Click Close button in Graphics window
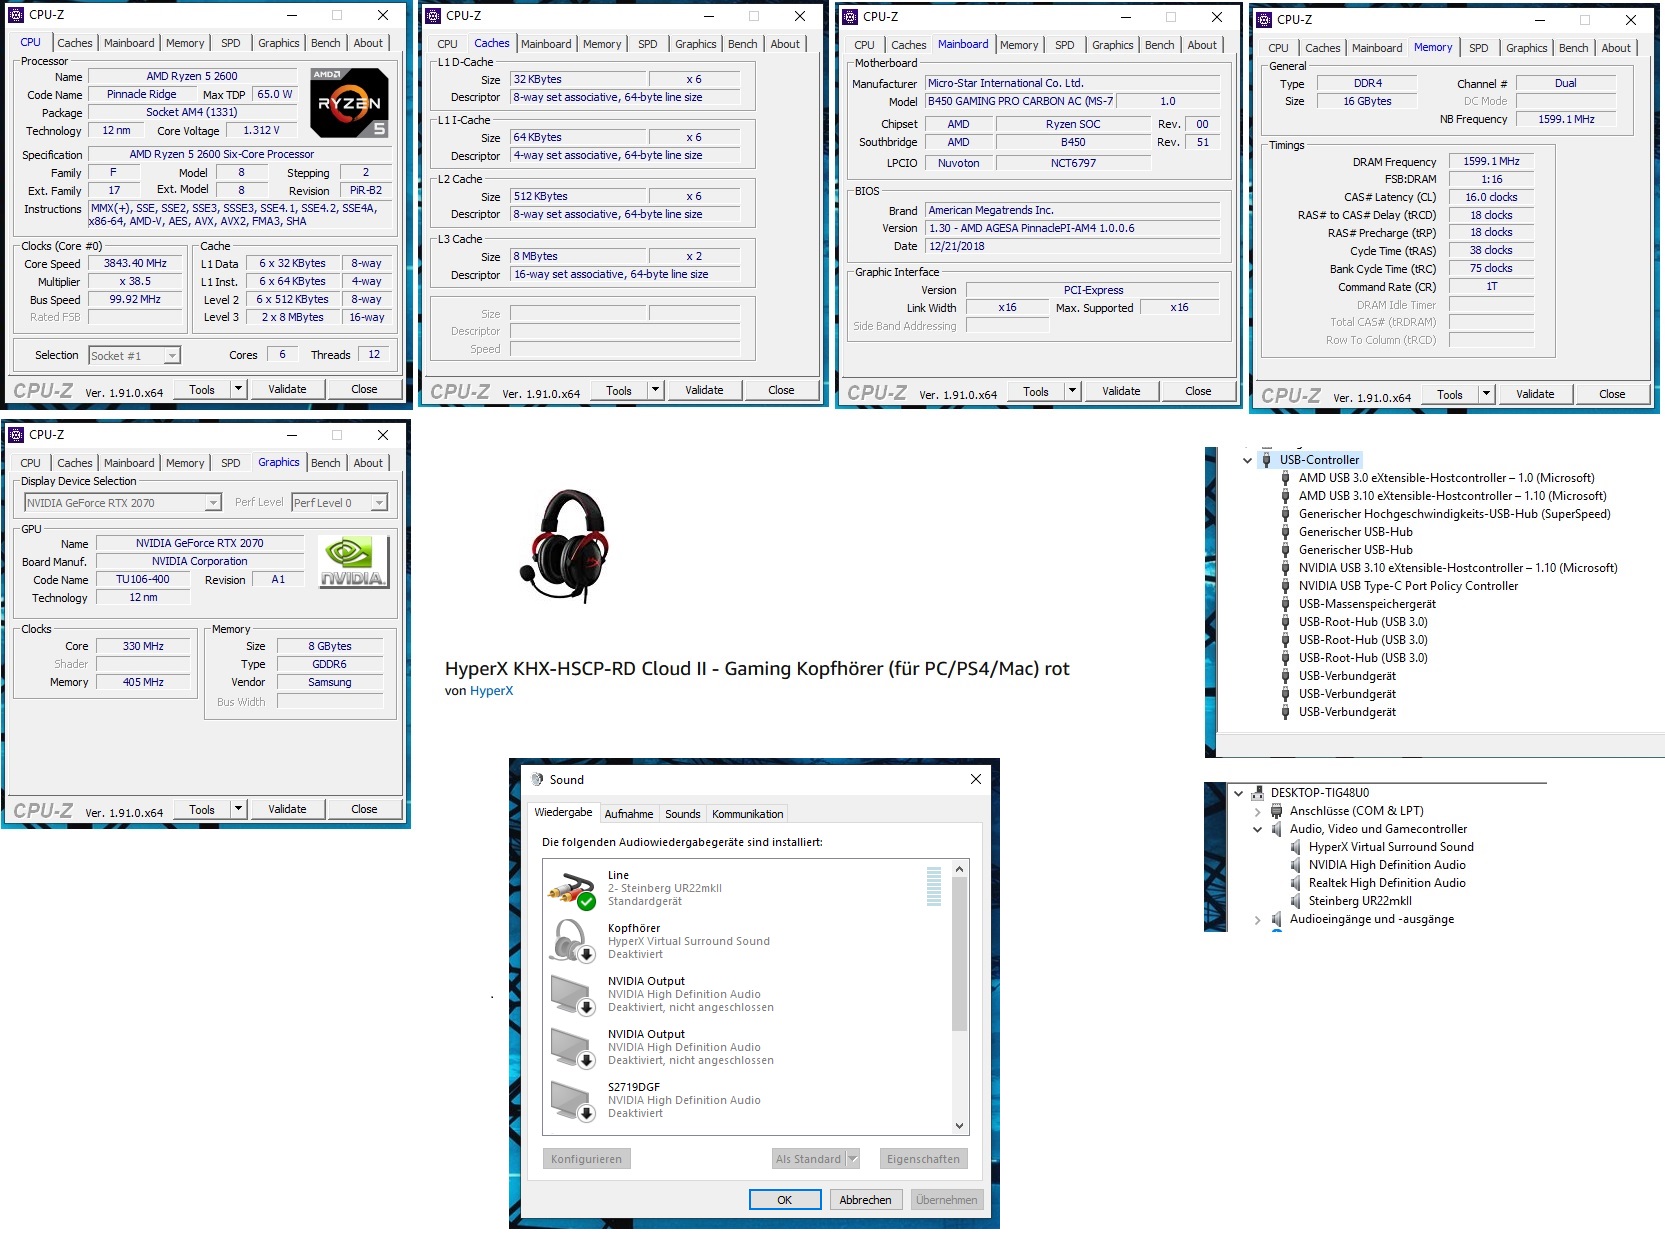The image size is (1665, 1243). click(364, 809)
